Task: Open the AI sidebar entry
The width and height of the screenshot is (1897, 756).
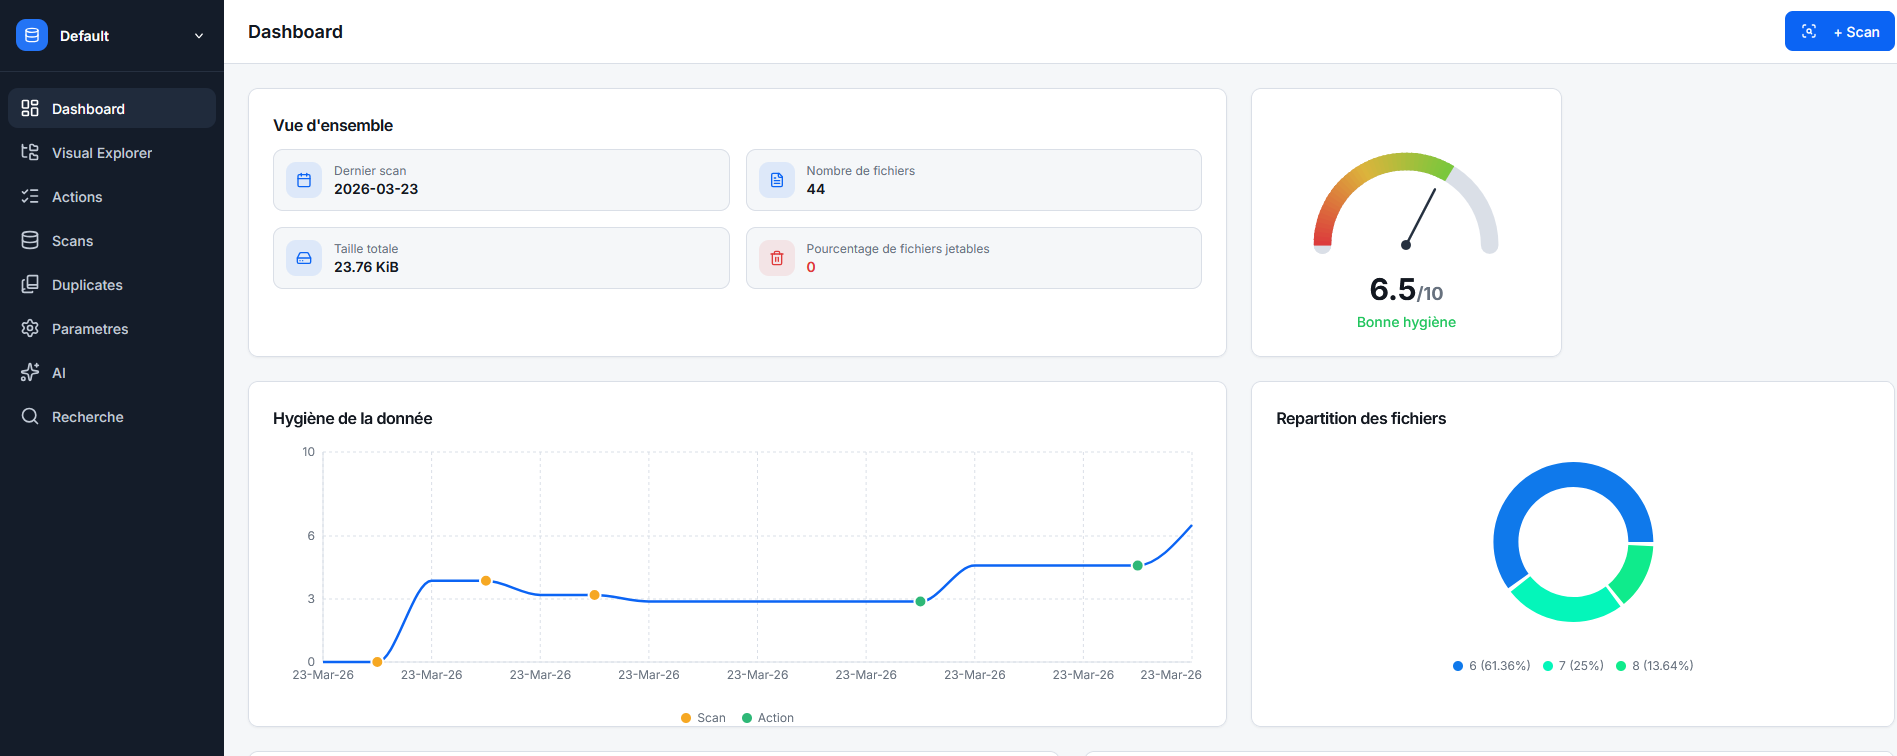Action: [112, 372]
